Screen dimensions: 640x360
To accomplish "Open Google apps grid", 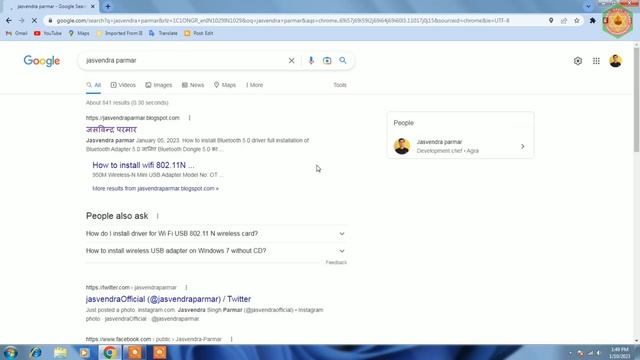I will click(x=596, y=61).
